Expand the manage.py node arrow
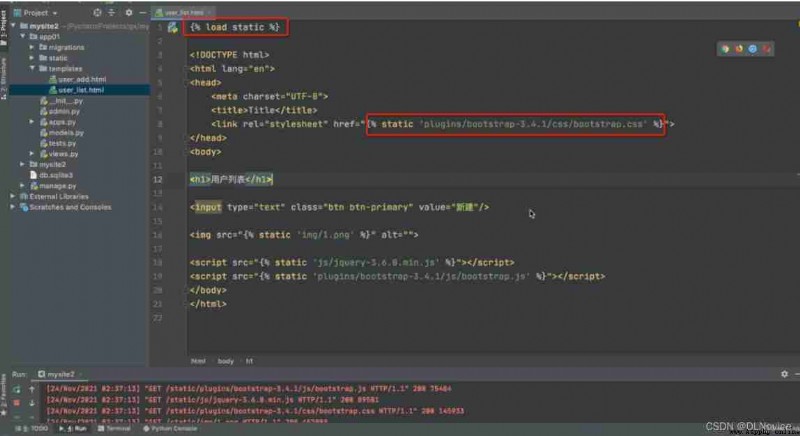This screenshot has width=800, height=436. [22, 186]
